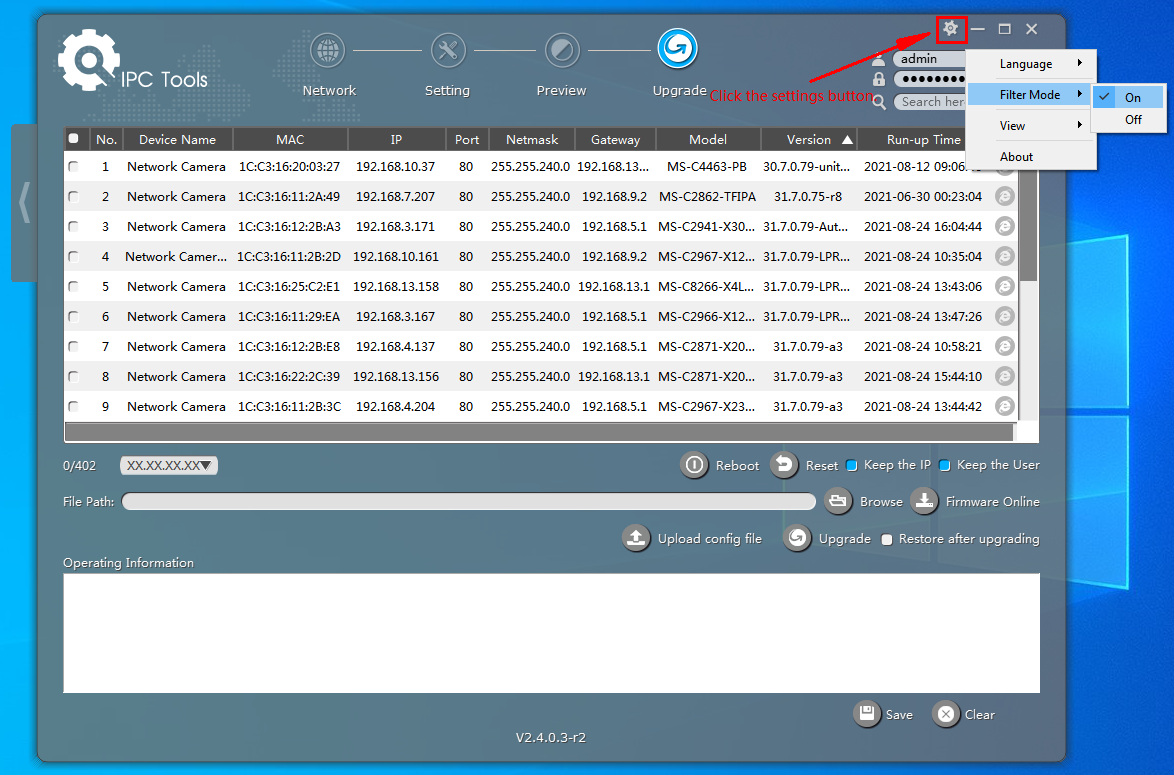Expand the left side panel arrow
Image resolution: width=1174 pixels, height=775 pixels.
(x=24, y=202)
